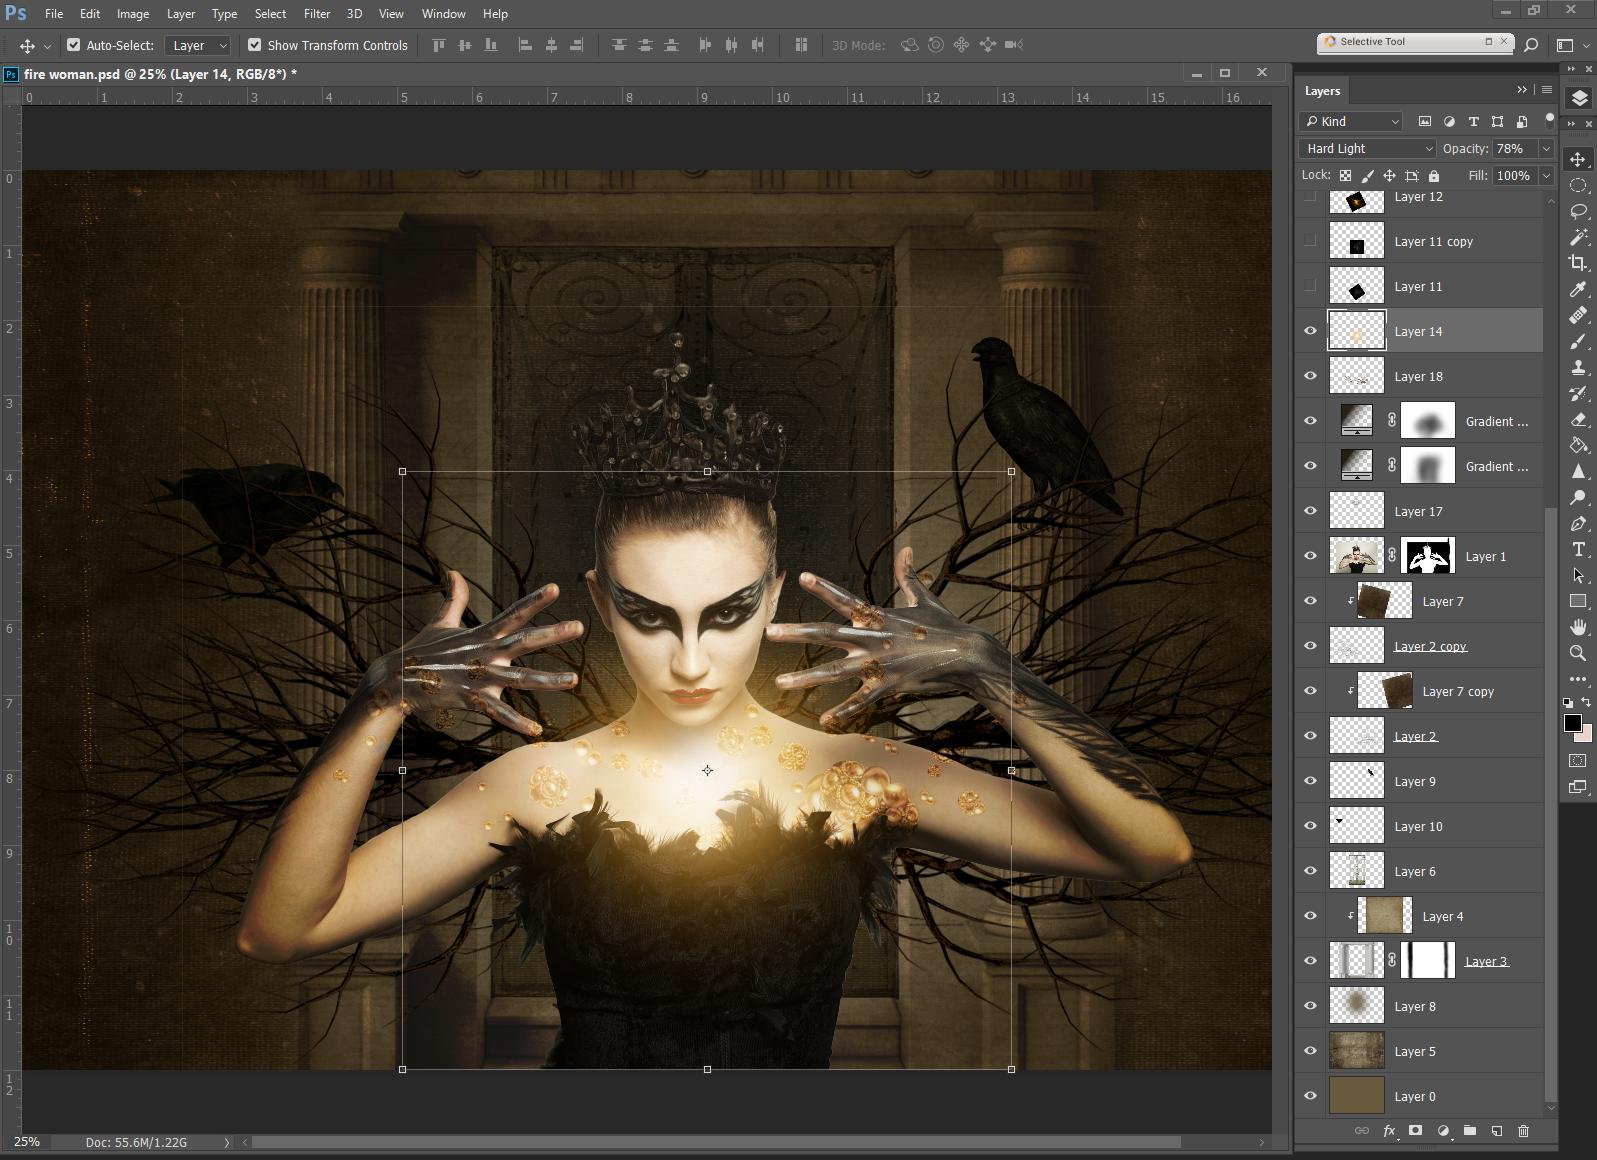Viewport: 1597px width, 1160px height.
Task: Click the black foreground color swatch
Action: [1572, 723]
